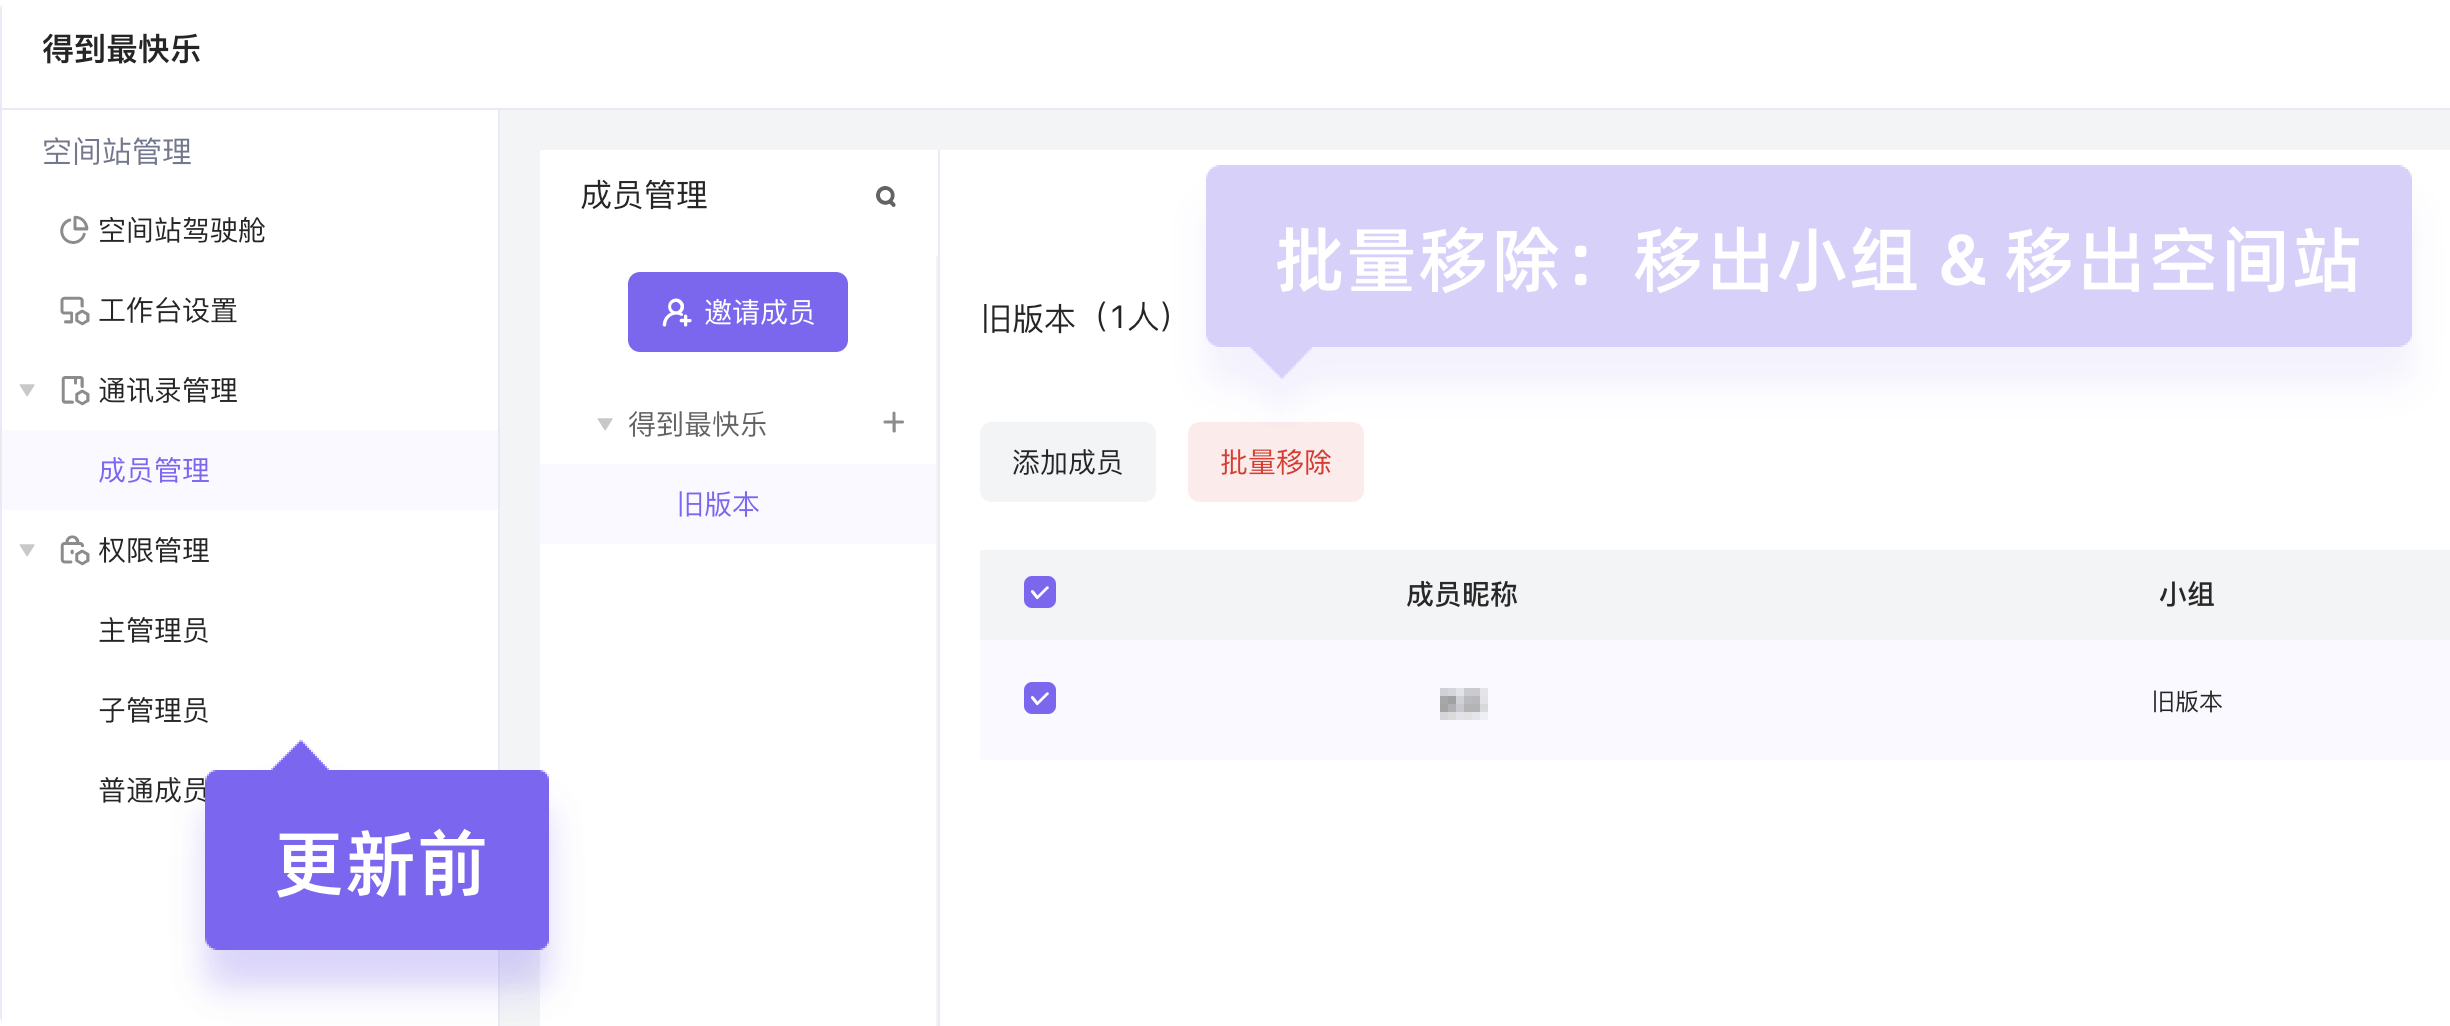Click the search icon in member management

tap(885, 196)
